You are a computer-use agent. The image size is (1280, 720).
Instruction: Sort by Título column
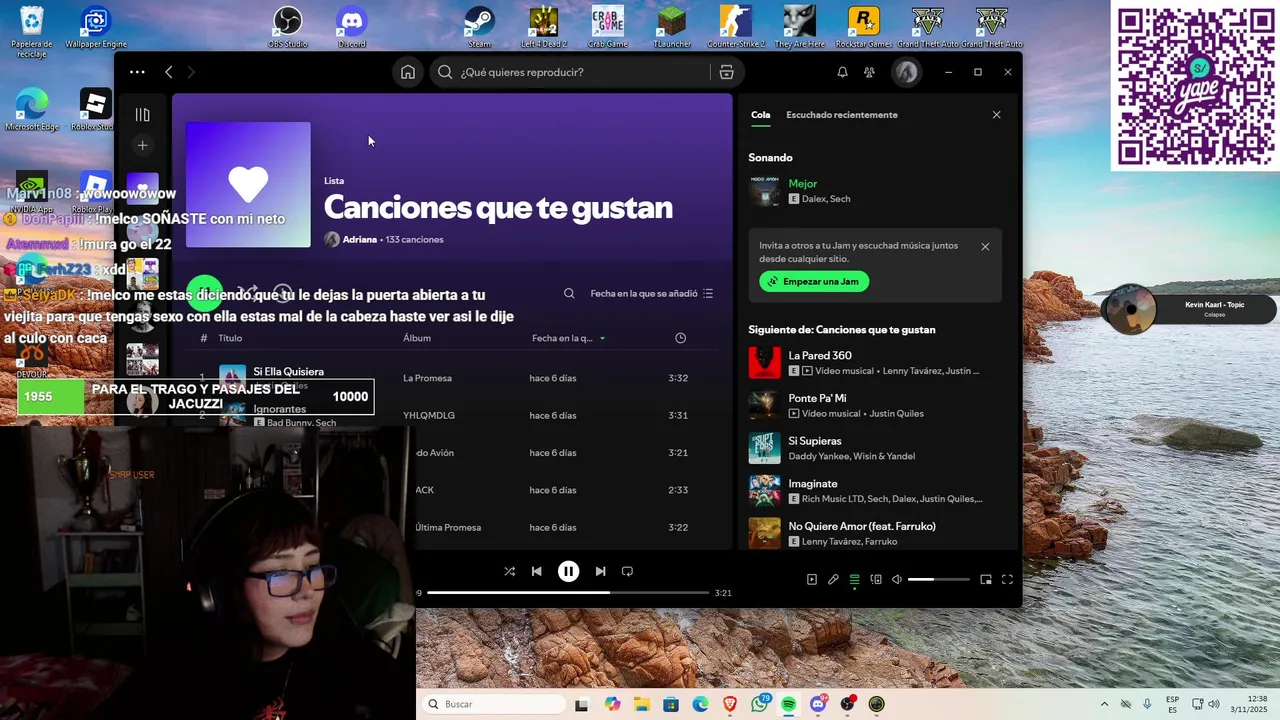pos(230,338)
